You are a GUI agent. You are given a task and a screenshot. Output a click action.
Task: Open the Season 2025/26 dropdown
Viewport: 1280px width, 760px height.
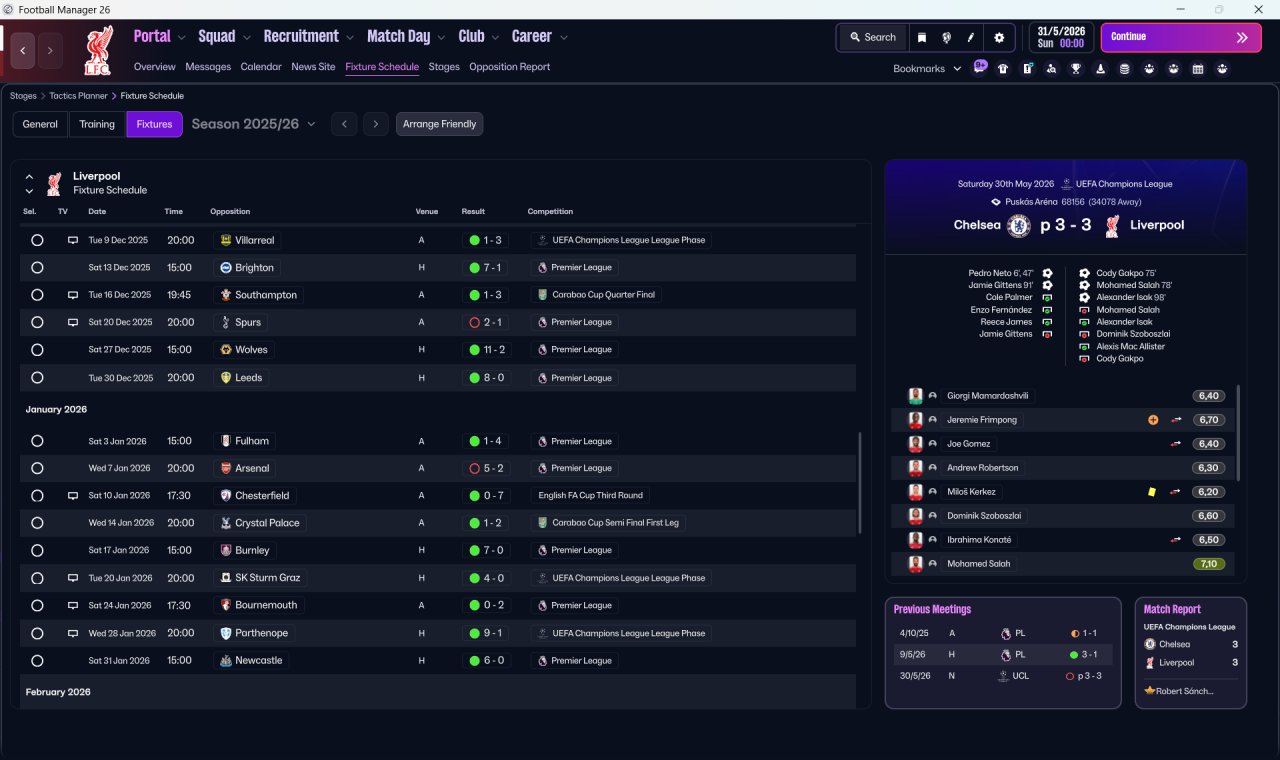point(253,124)
